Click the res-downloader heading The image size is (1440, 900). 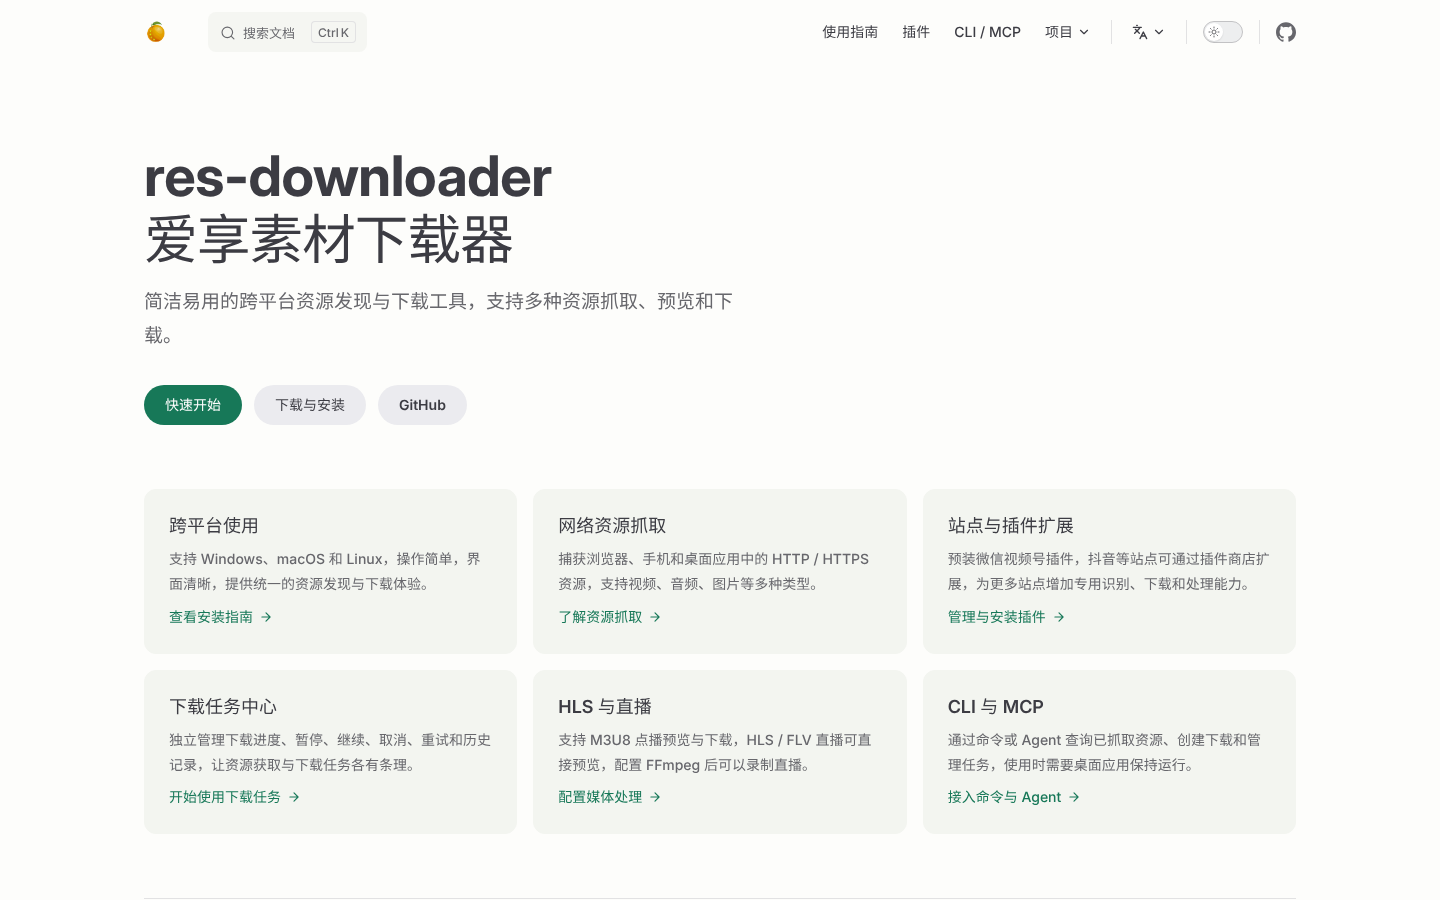(348, 177)
